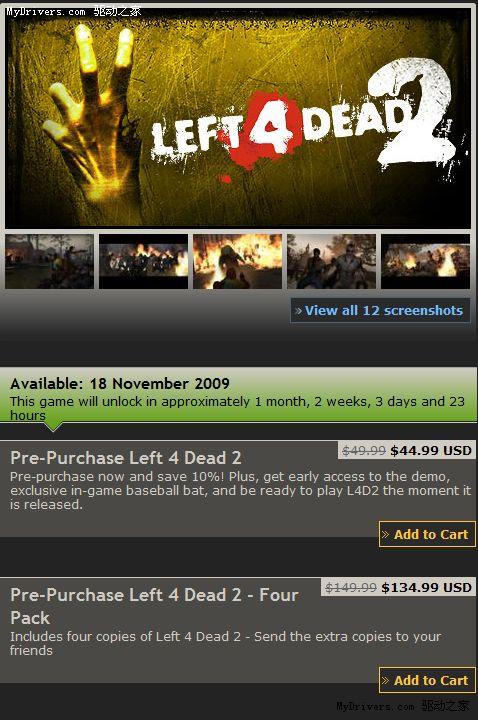
Task: Click chevron icon on the $44.99 Add to Cart
Action: point(385,534)
